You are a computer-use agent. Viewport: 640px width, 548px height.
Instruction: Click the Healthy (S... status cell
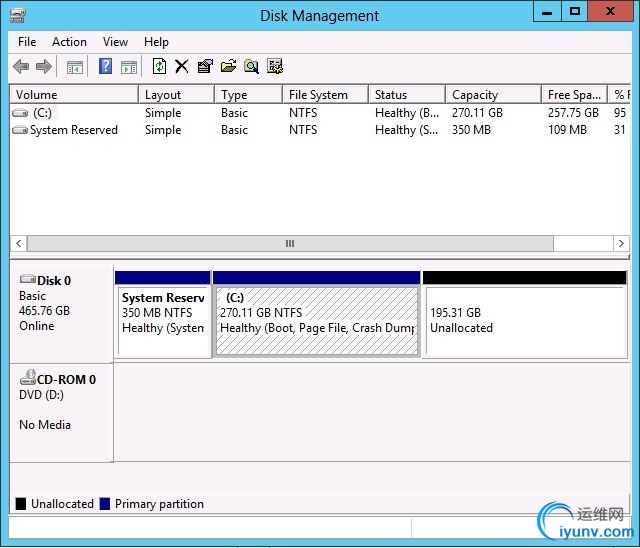click(x=407, y=130)
